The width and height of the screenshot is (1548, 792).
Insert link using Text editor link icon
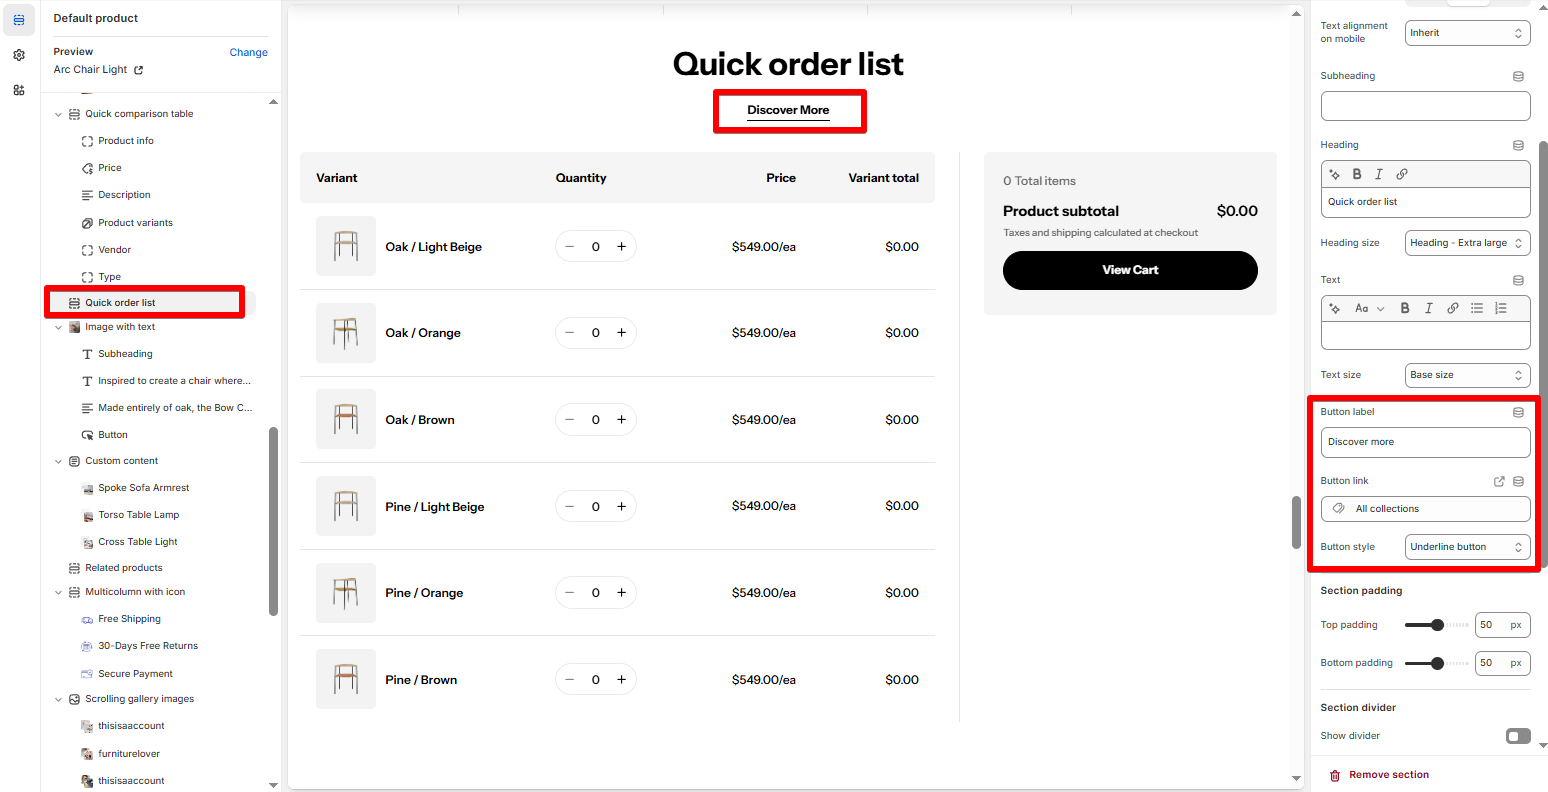coord(1452,308)
